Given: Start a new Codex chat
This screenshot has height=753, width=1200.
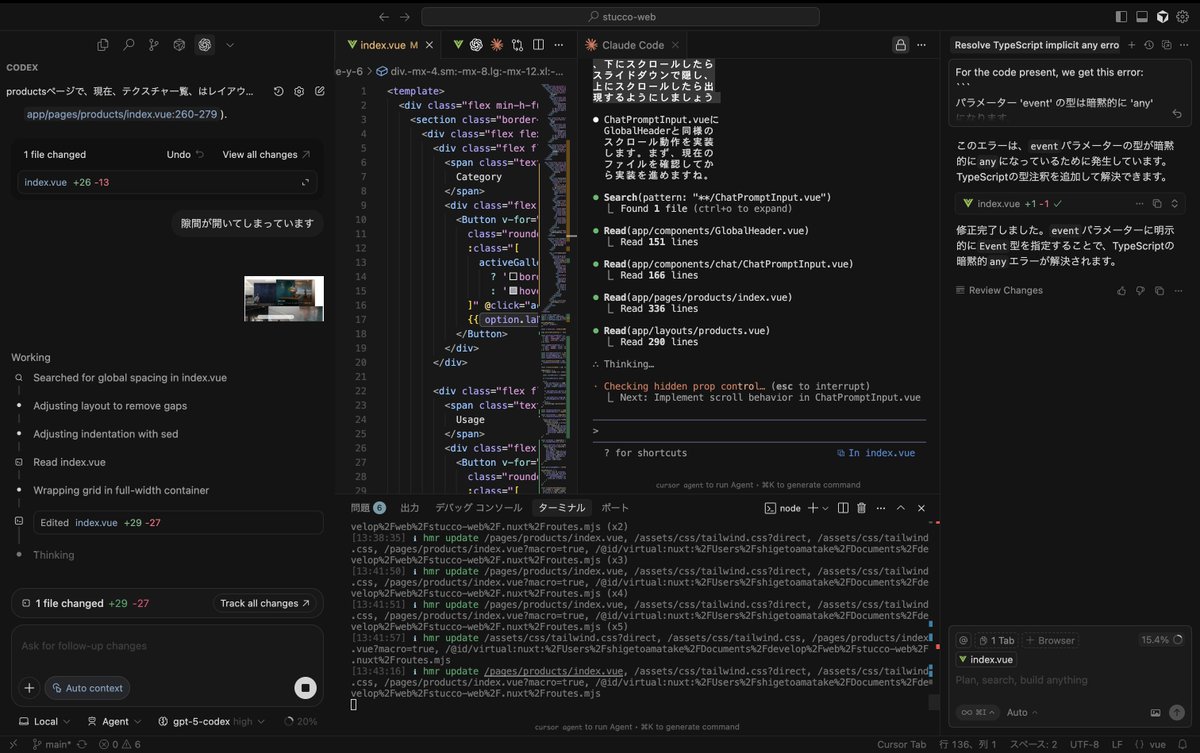Looking at the screenshot, I should [319, 91].
